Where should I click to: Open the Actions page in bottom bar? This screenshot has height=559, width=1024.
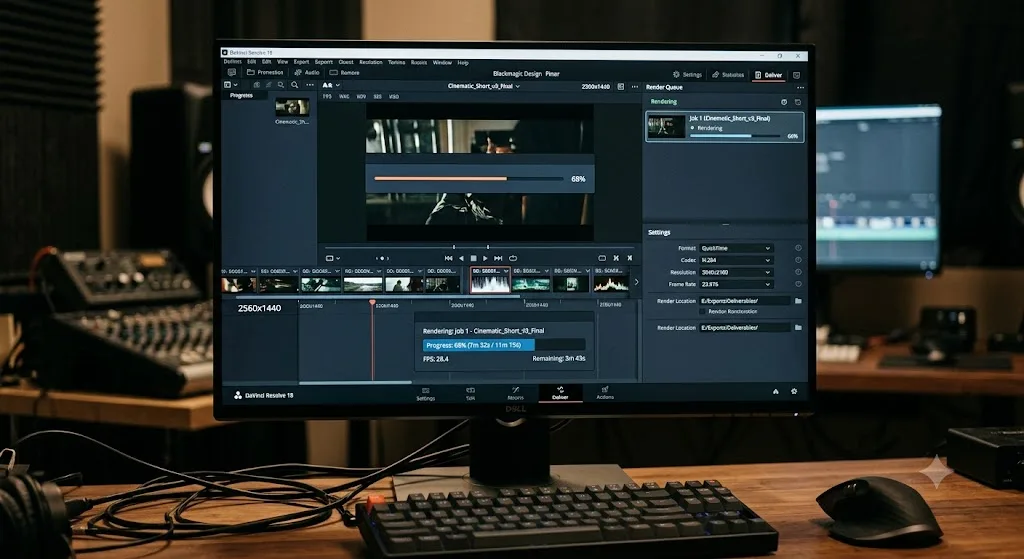tap(605, 392)
